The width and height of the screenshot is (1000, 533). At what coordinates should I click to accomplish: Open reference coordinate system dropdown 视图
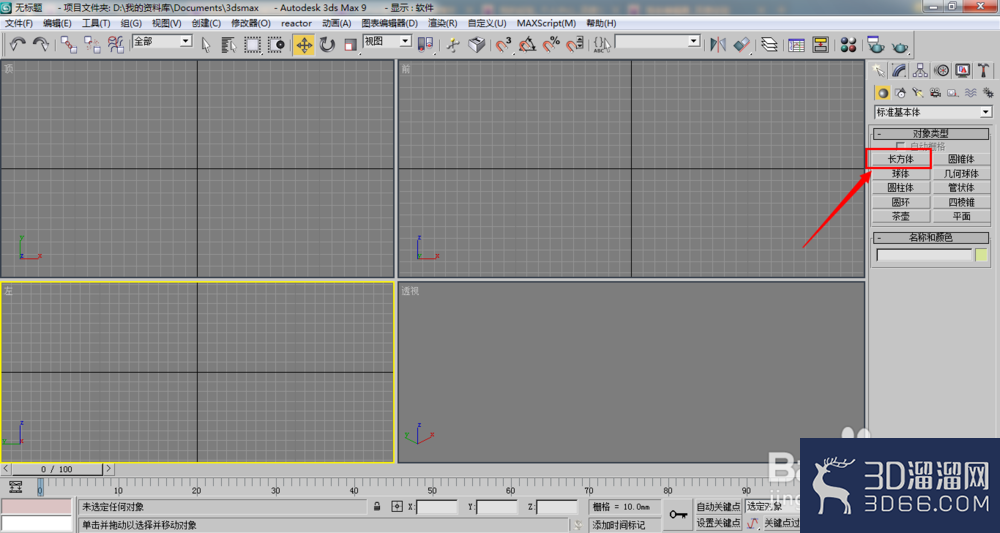point(387,41)
